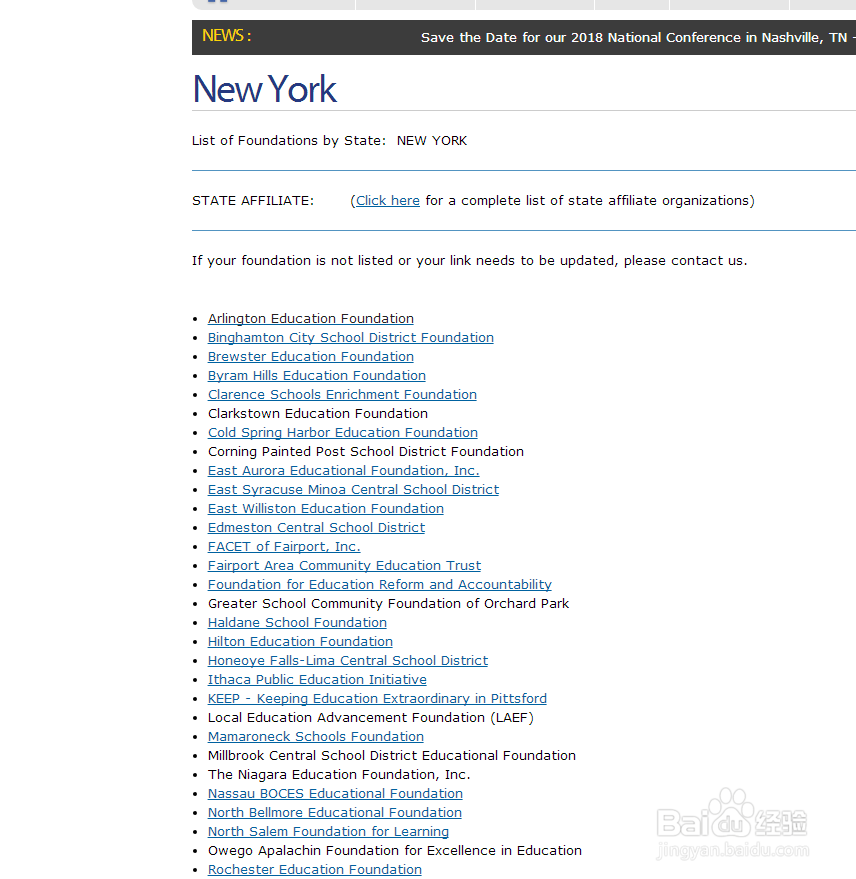Screen dimensions: 856x879
Task: Click the New York page heading
Action: (265, 89)
